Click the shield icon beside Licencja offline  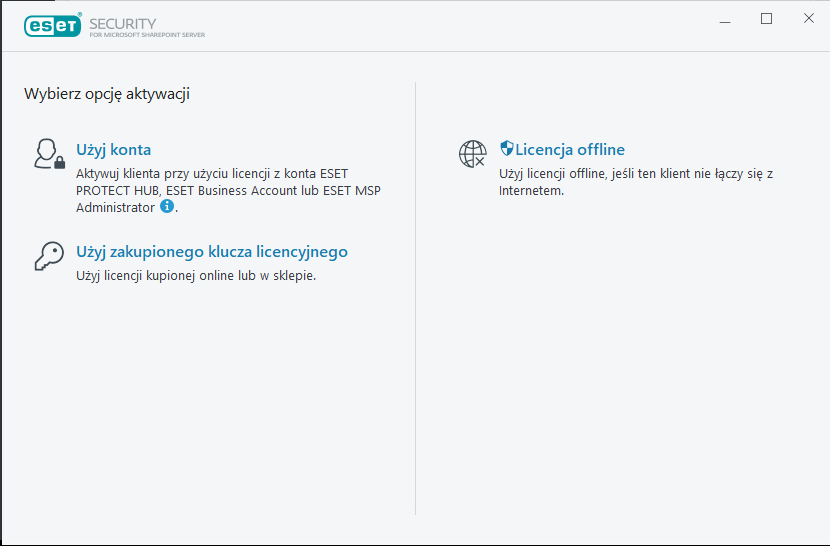[507, 148]
